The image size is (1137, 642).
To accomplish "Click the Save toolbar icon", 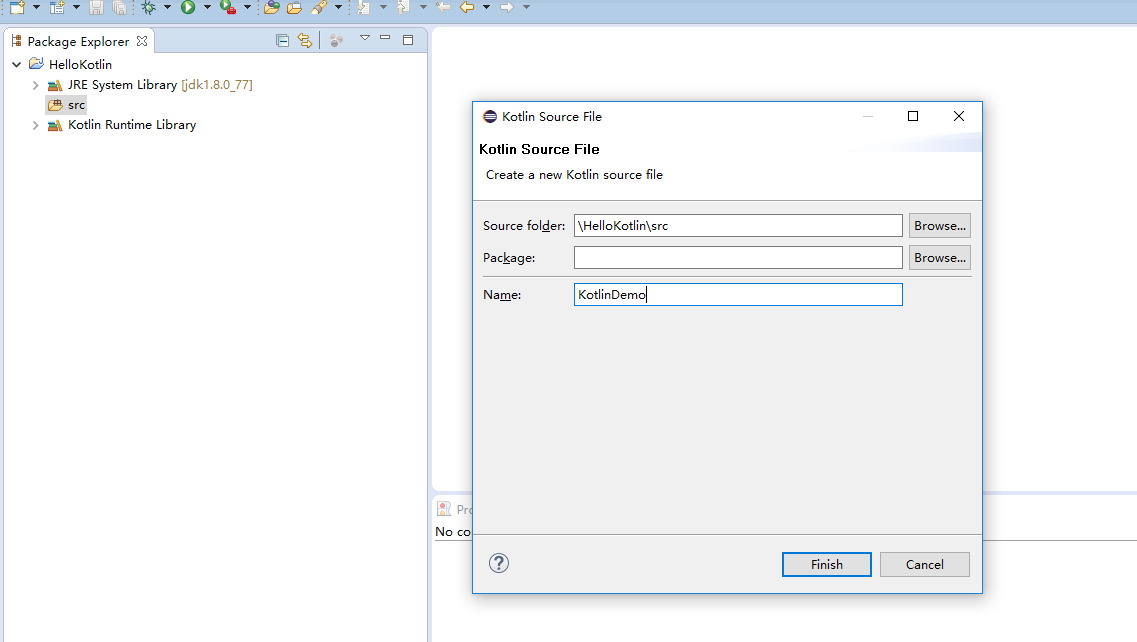I will tap(96, 7).
